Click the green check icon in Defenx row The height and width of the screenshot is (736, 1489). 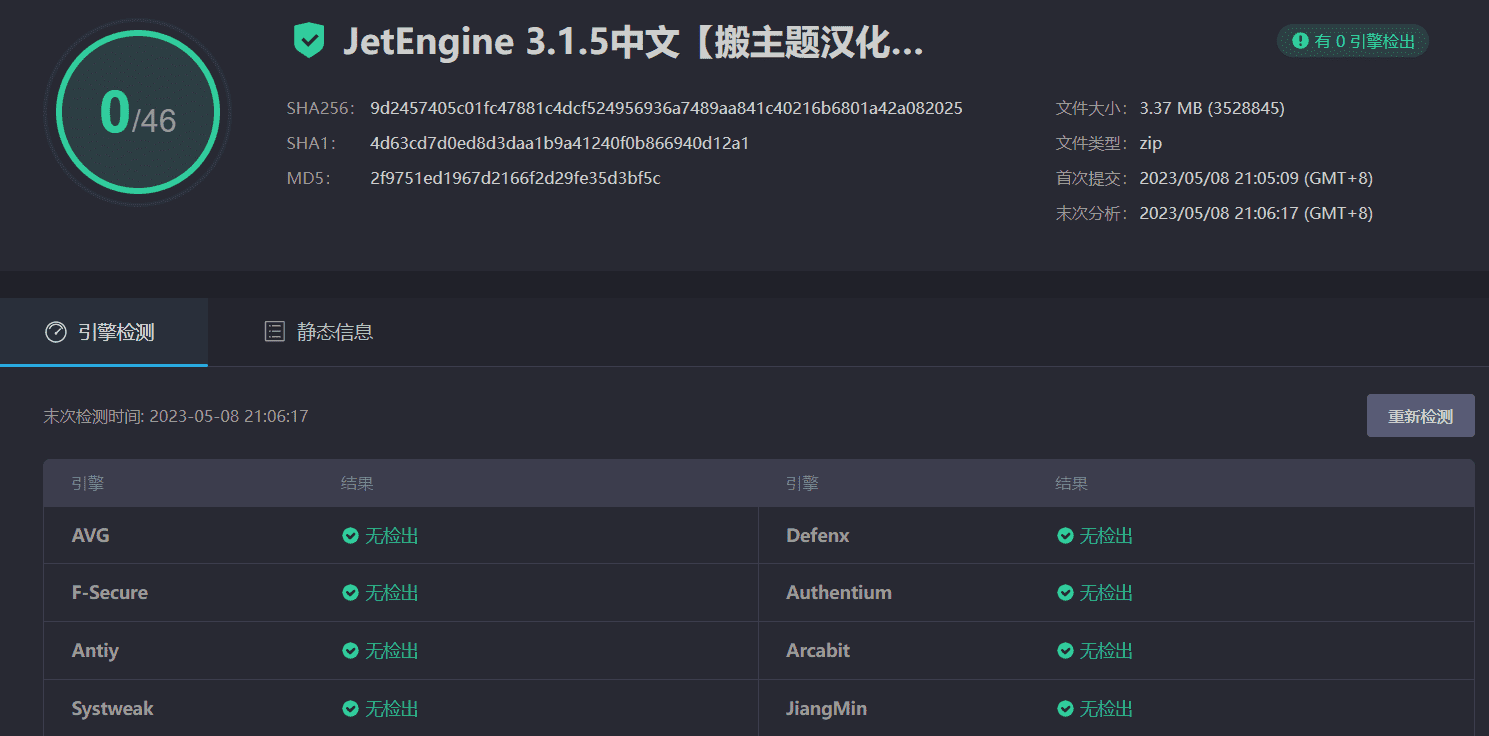[x=1065, y=536]
